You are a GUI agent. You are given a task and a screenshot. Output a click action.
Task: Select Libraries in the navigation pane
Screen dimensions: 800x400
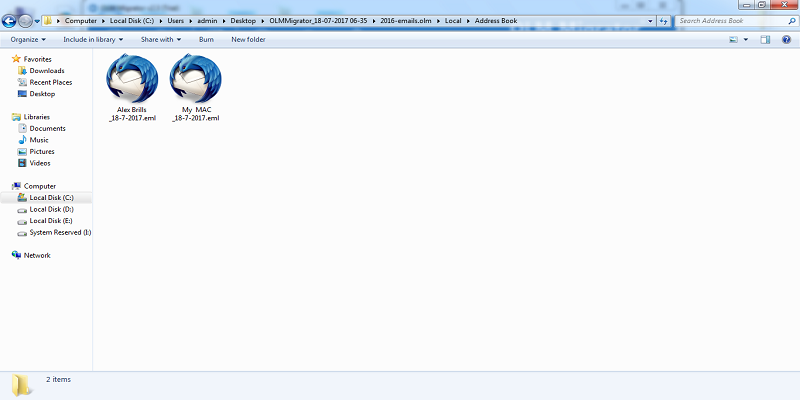point(37,117)
